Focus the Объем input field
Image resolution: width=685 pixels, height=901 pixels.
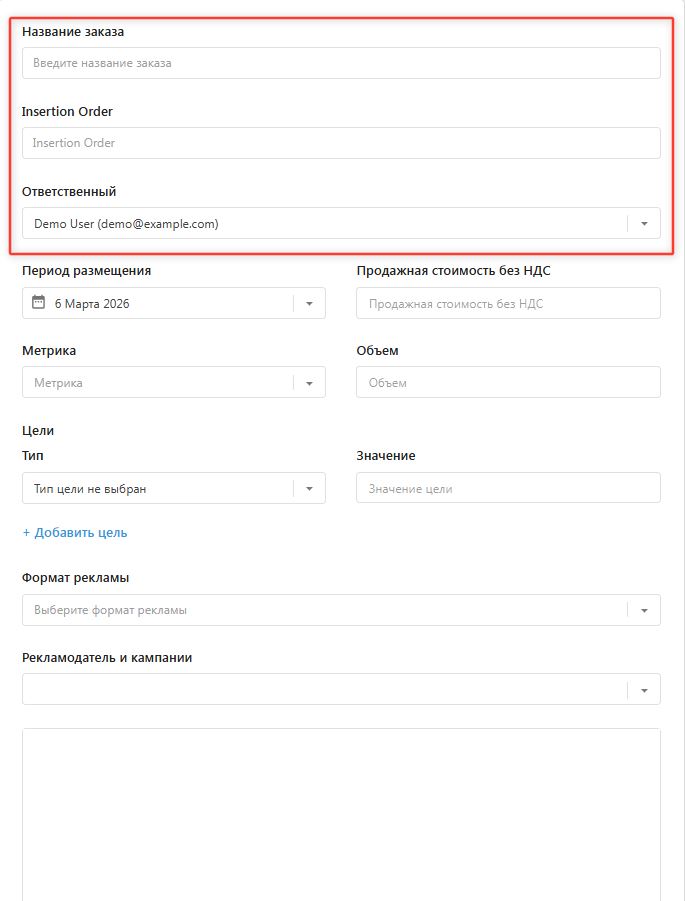tap(508, 383)
